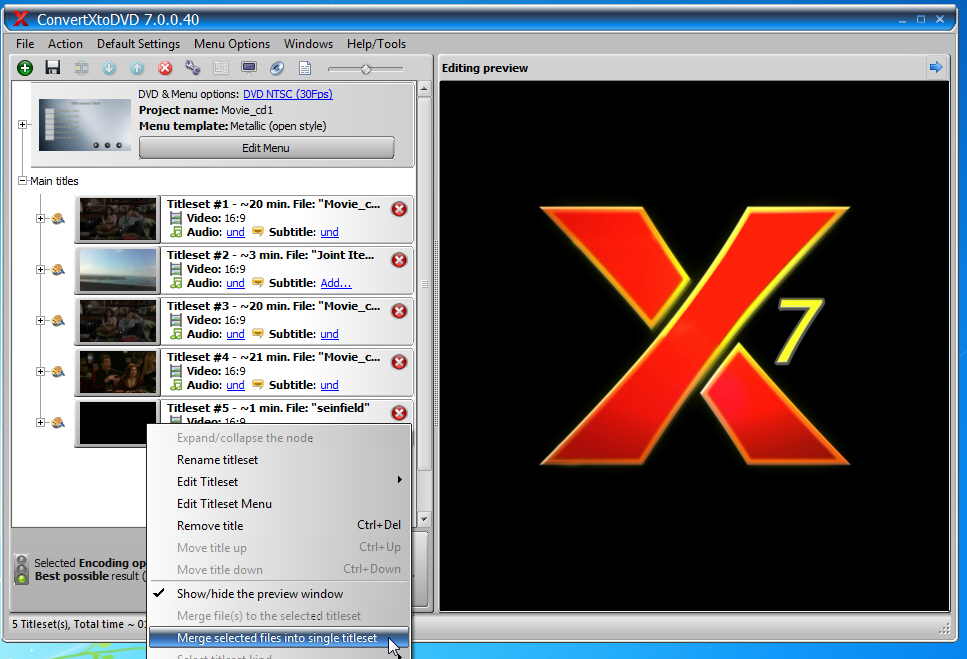Select the Titleset #2 ocean thumbnail
967x659 pixels.
pos(118,270)
